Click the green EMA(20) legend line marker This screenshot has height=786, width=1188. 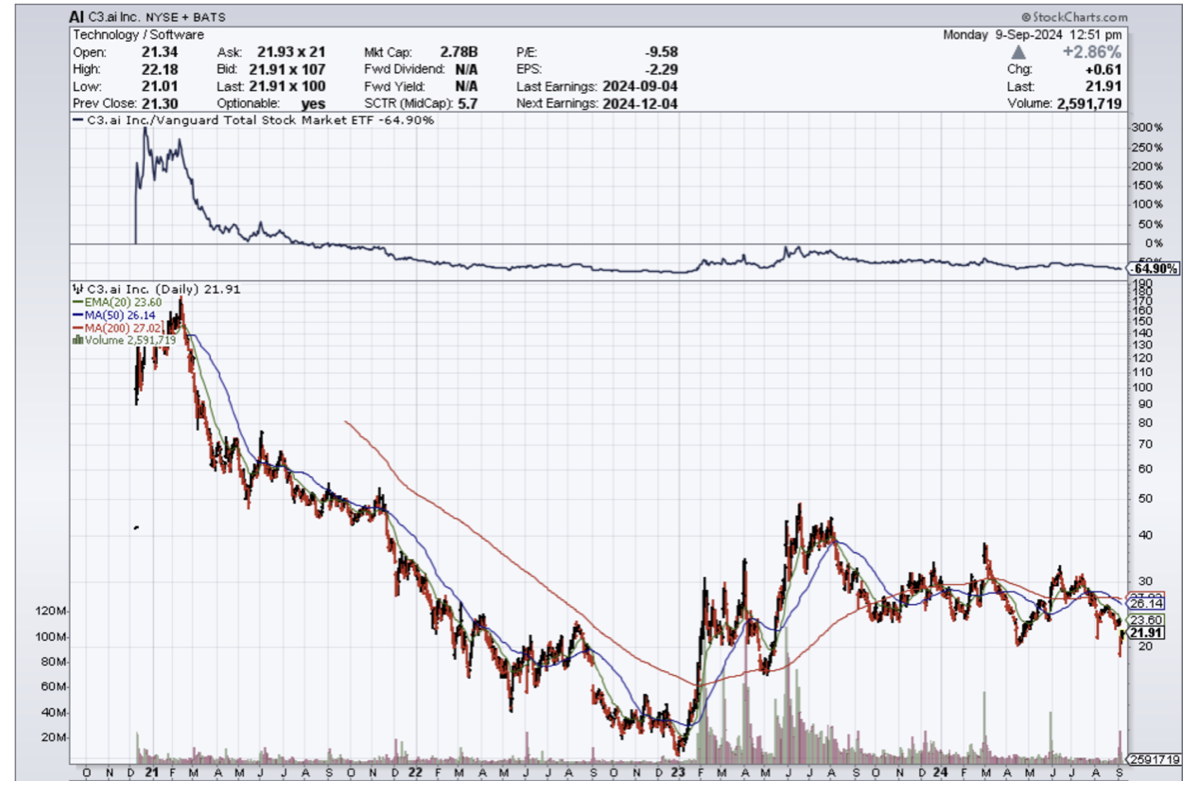coord(78,302)
